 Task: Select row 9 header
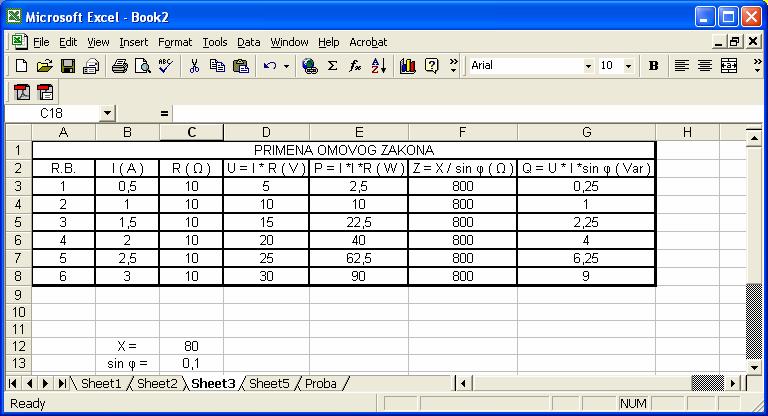18,294
